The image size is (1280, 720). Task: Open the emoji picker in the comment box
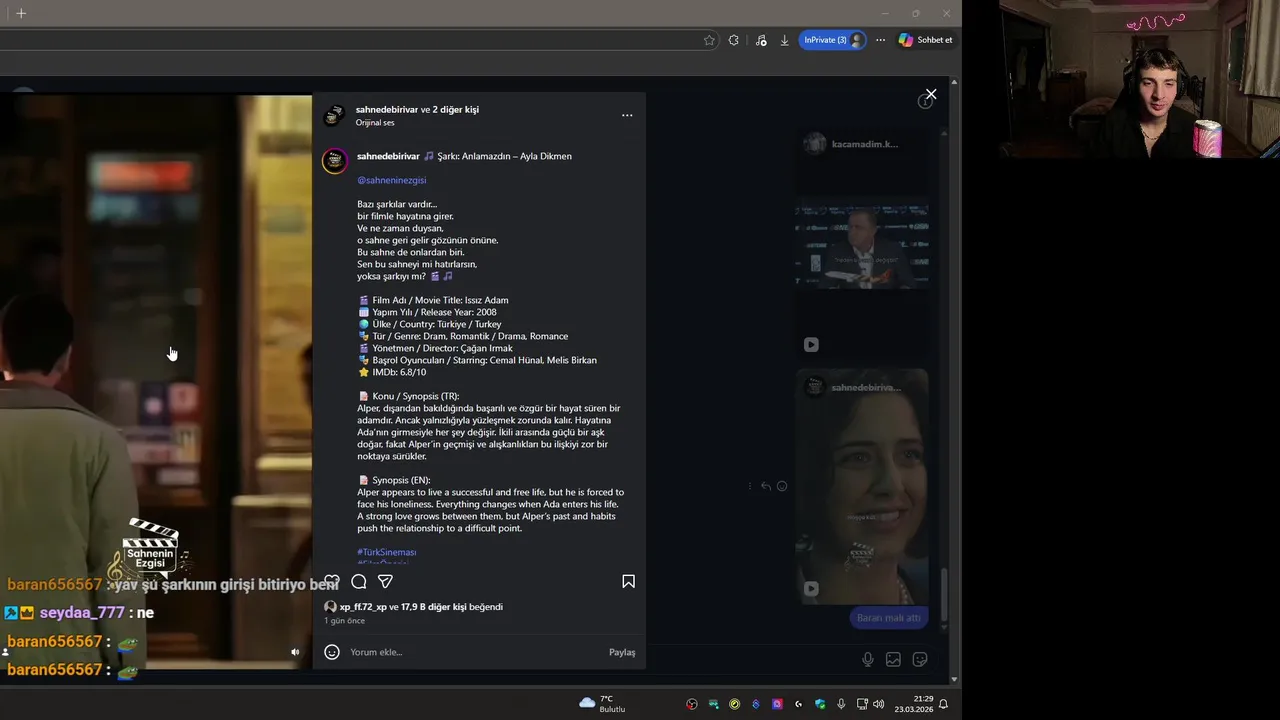(x=332, y=652)
